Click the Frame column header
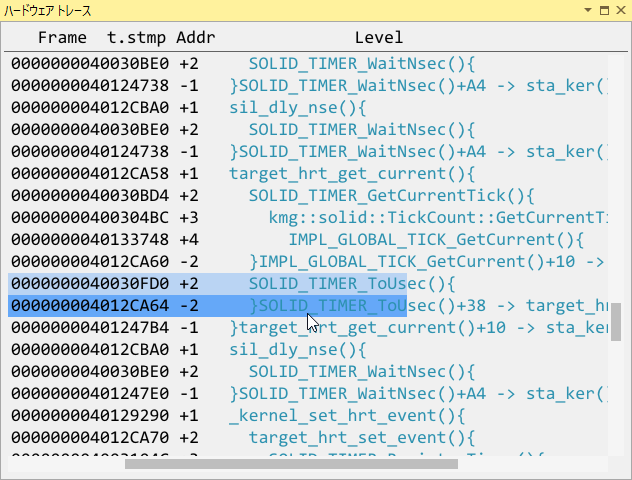 62,38
